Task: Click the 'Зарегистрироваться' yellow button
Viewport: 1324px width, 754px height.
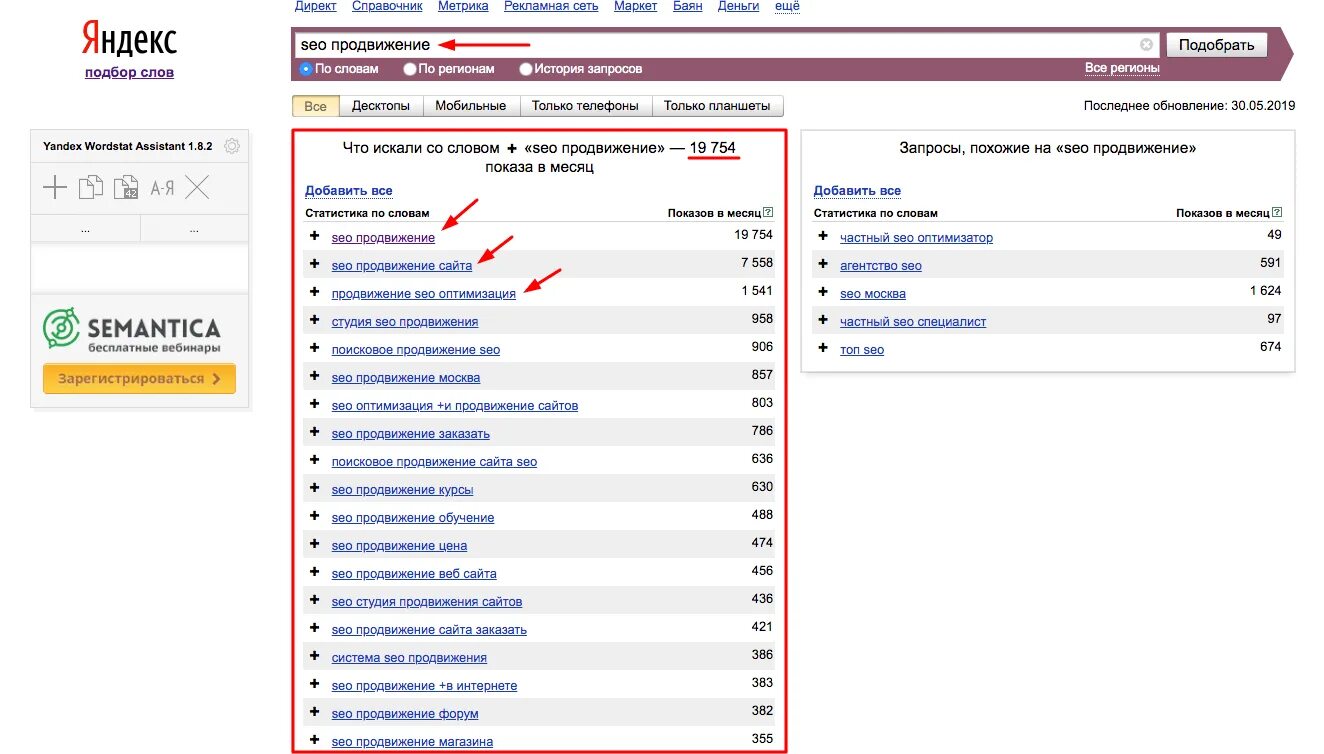Action: (139, 379)
